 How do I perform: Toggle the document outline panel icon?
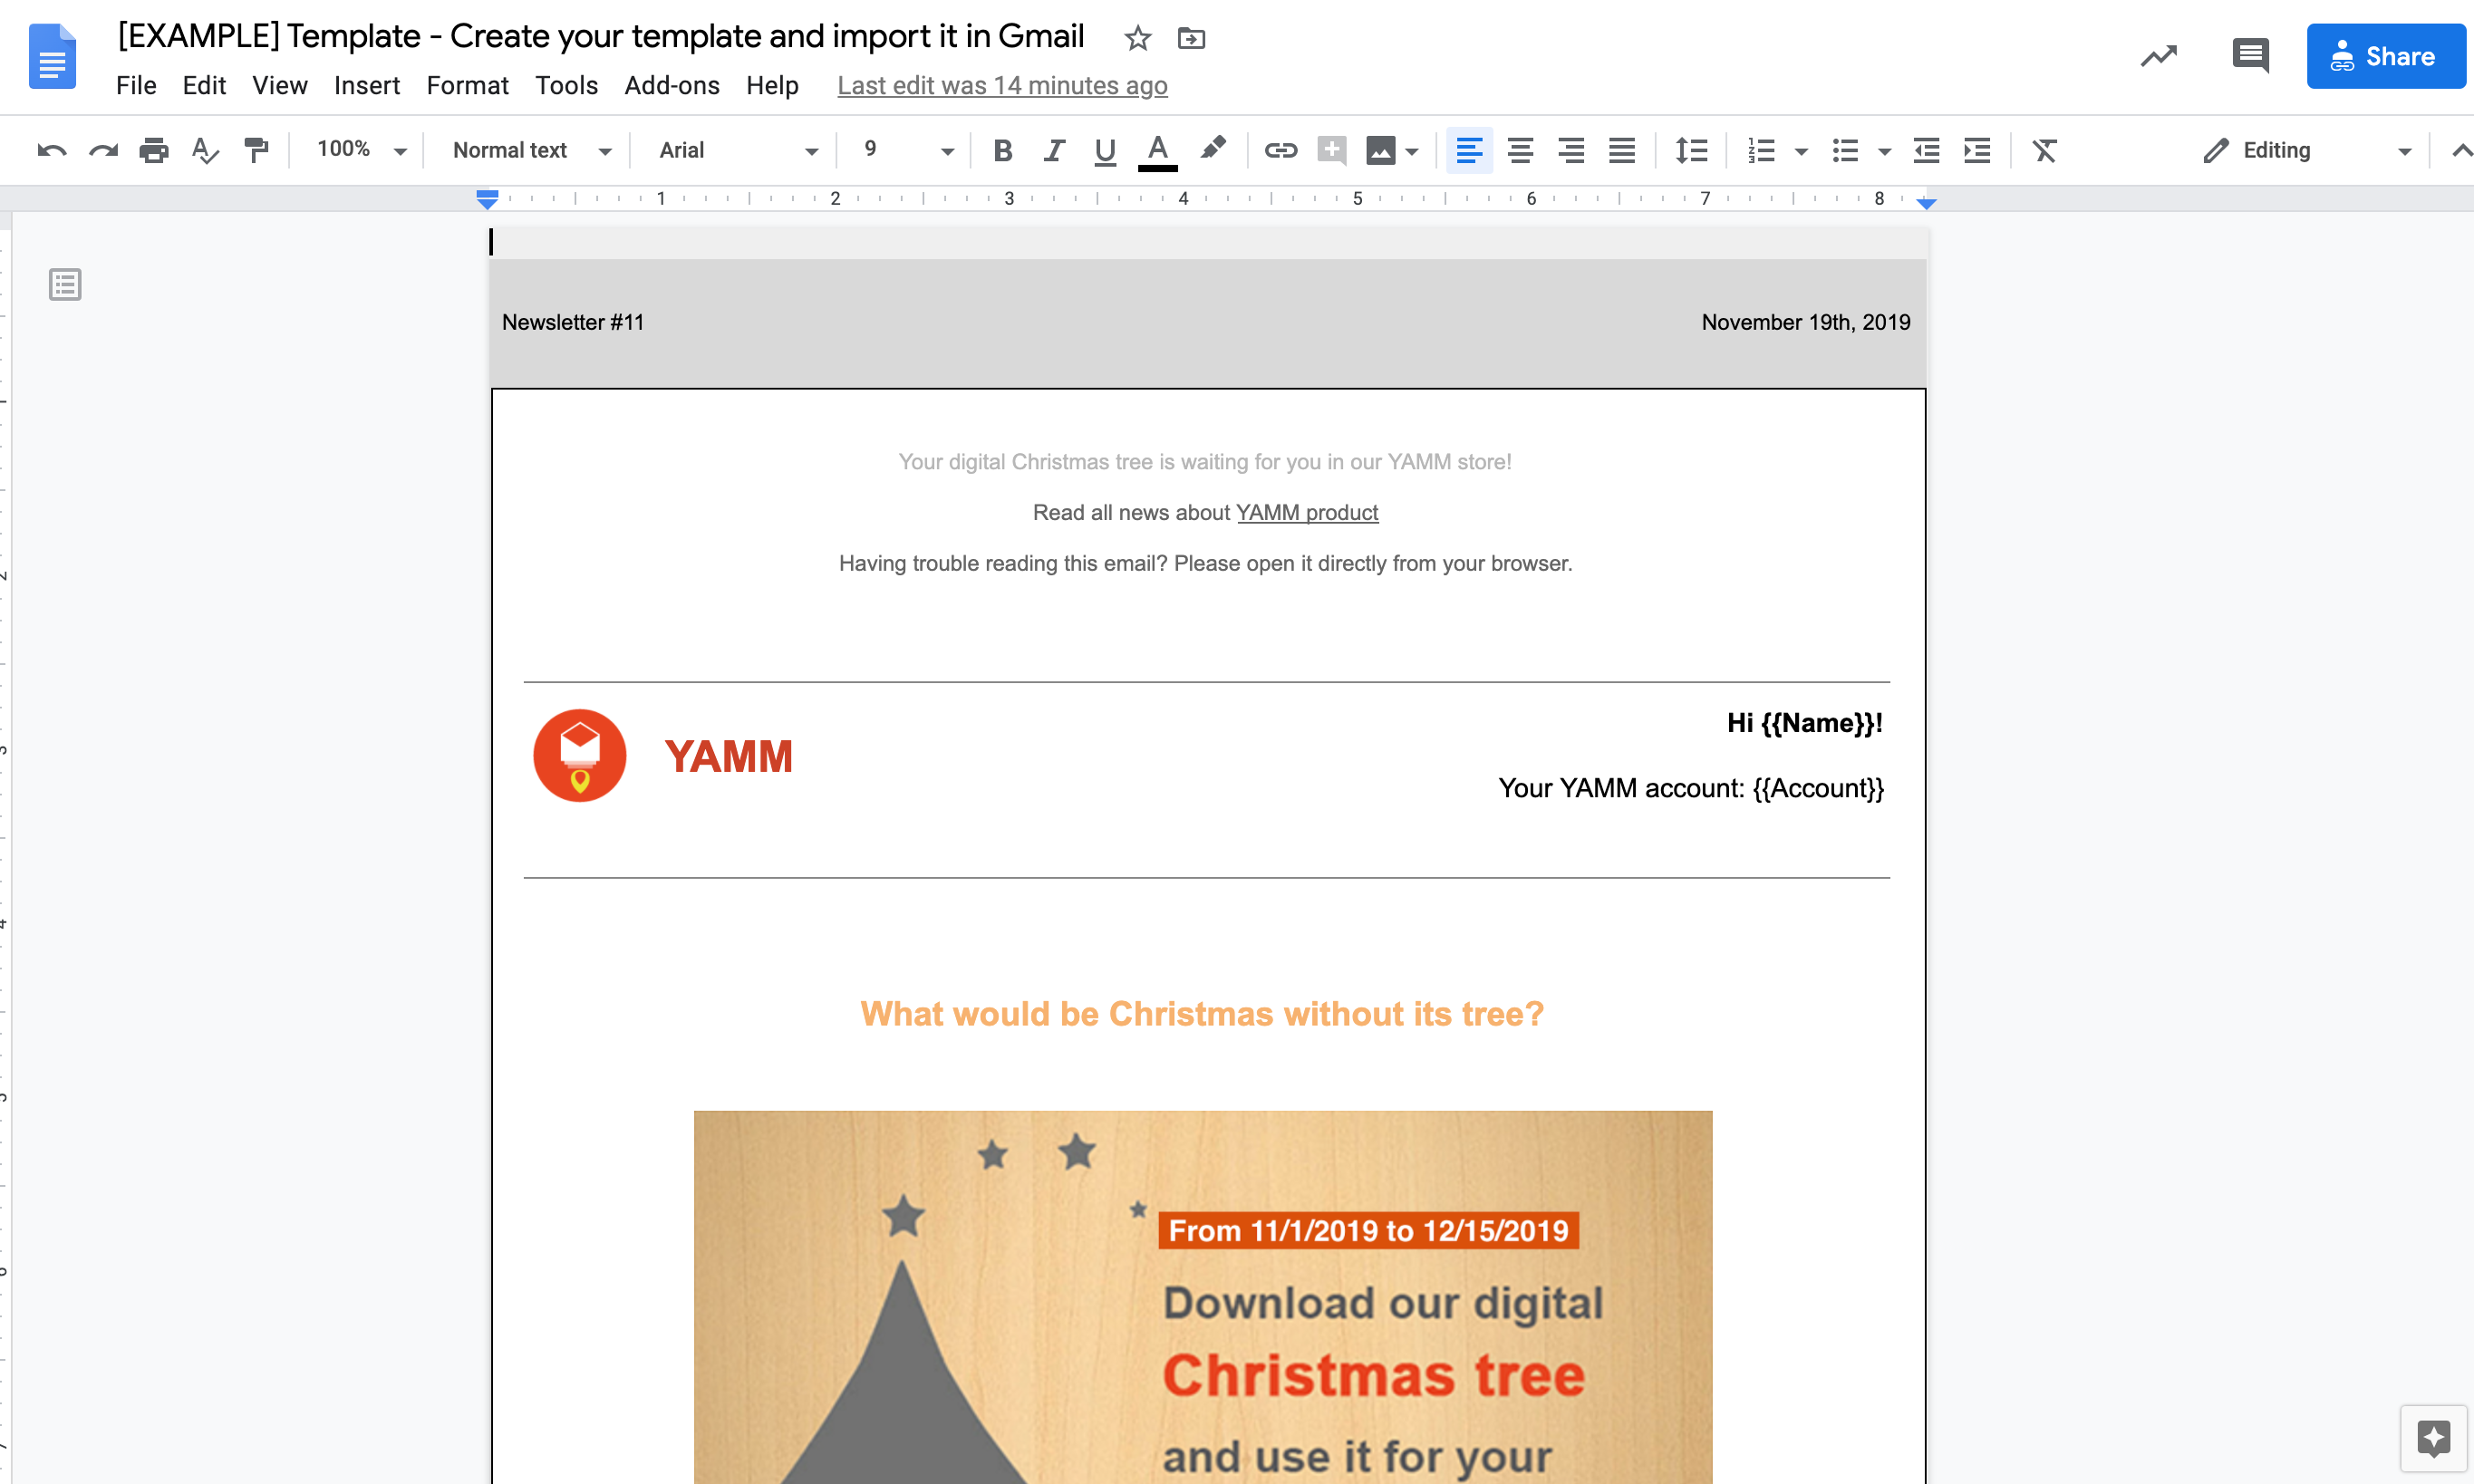pyautogui.click(x=65, y=284)
